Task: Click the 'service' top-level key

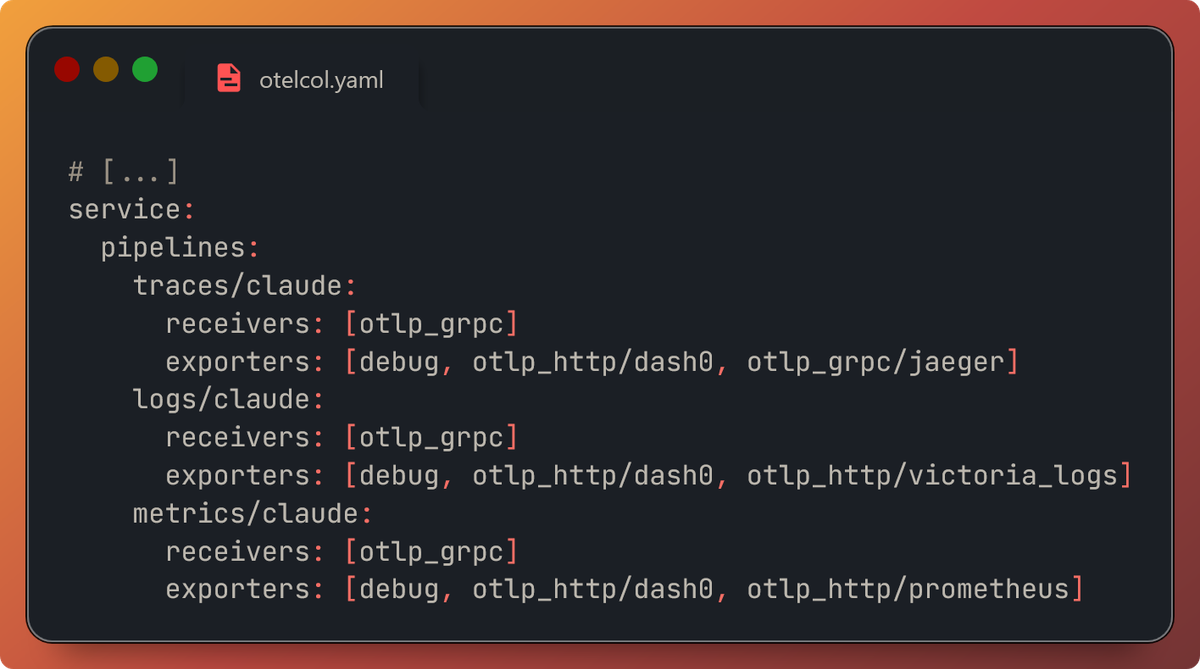Action: pos(125,210)
